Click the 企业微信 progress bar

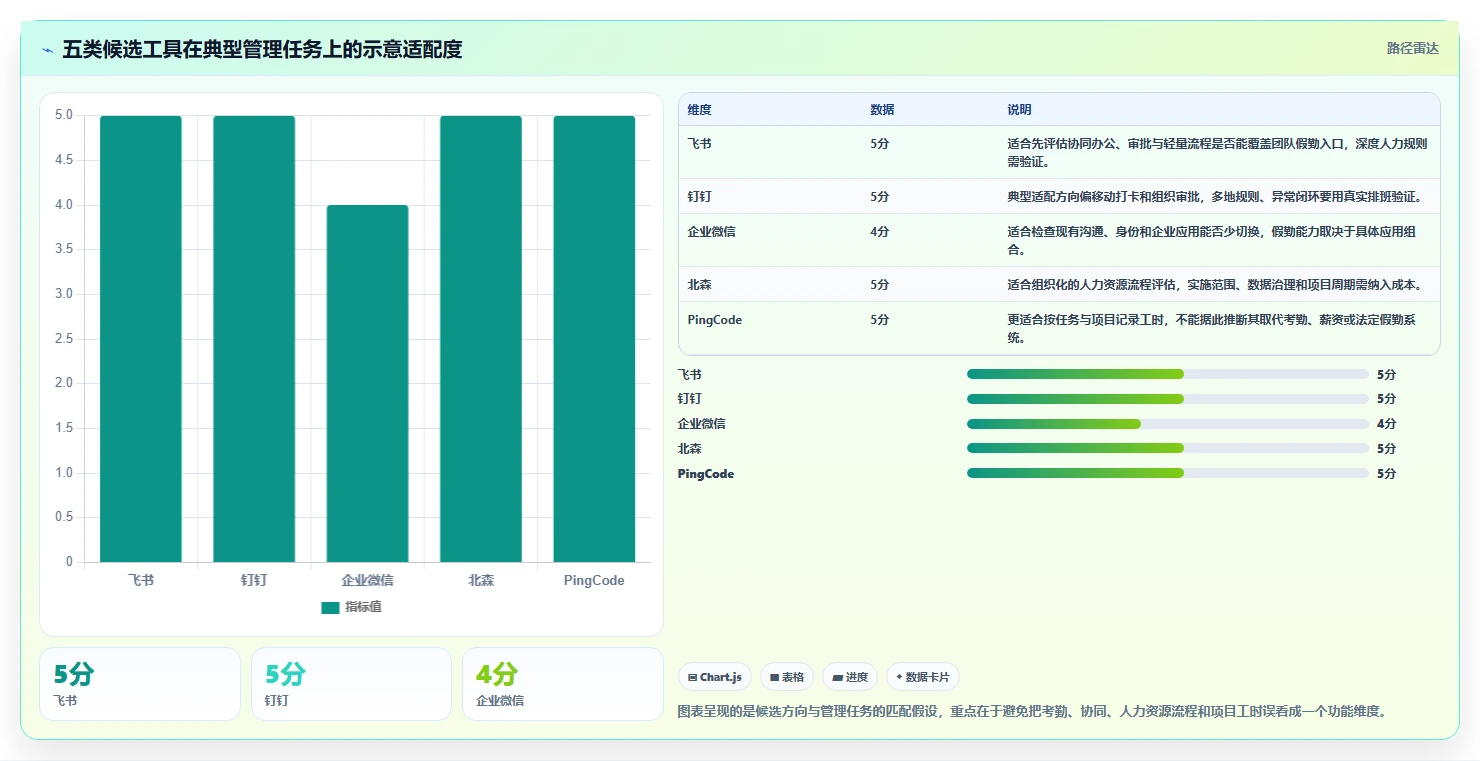1167,424
